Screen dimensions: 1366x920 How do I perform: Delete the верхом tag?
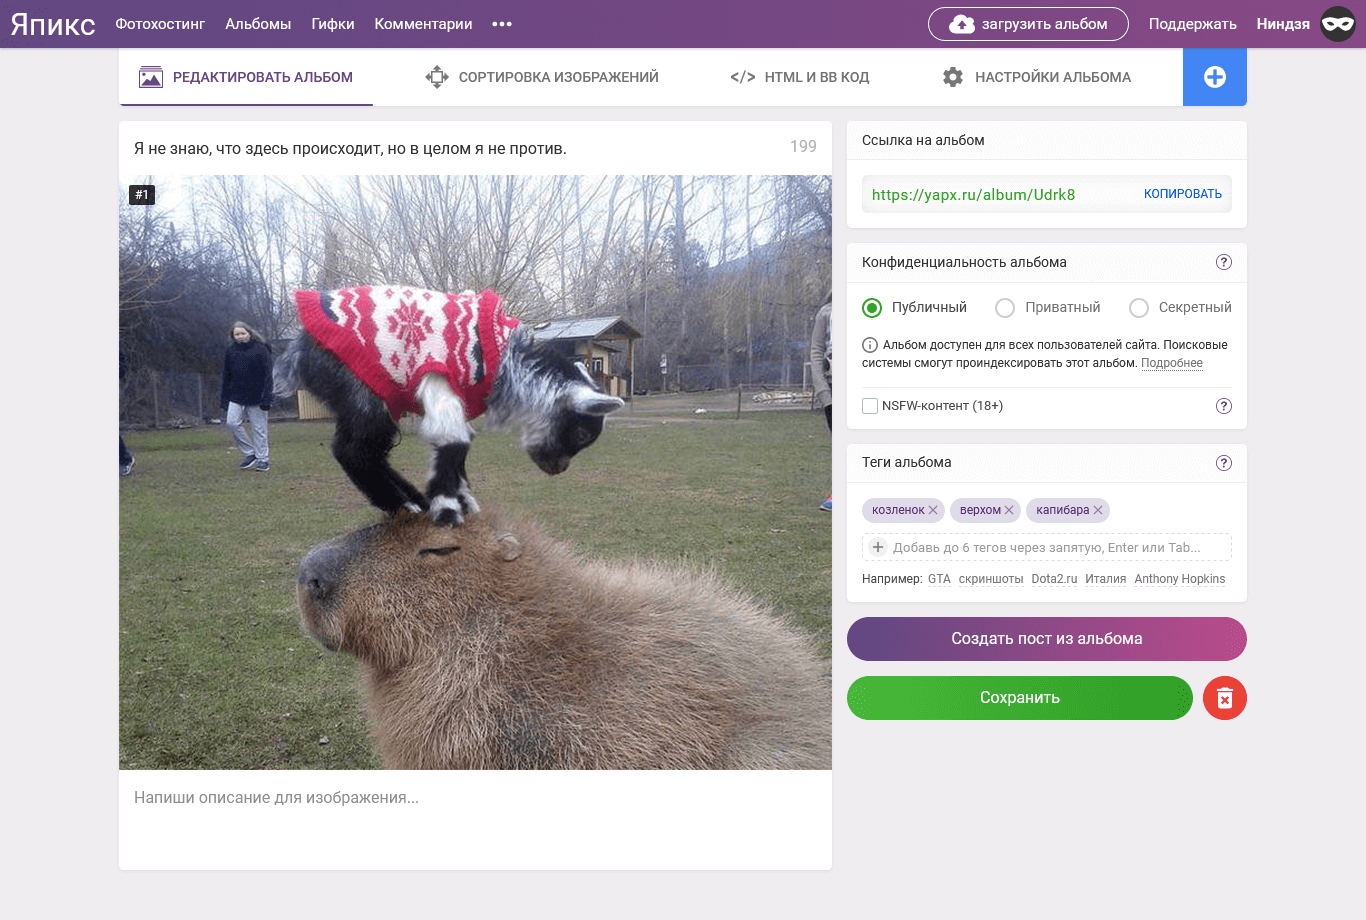tap(1009, 510)
